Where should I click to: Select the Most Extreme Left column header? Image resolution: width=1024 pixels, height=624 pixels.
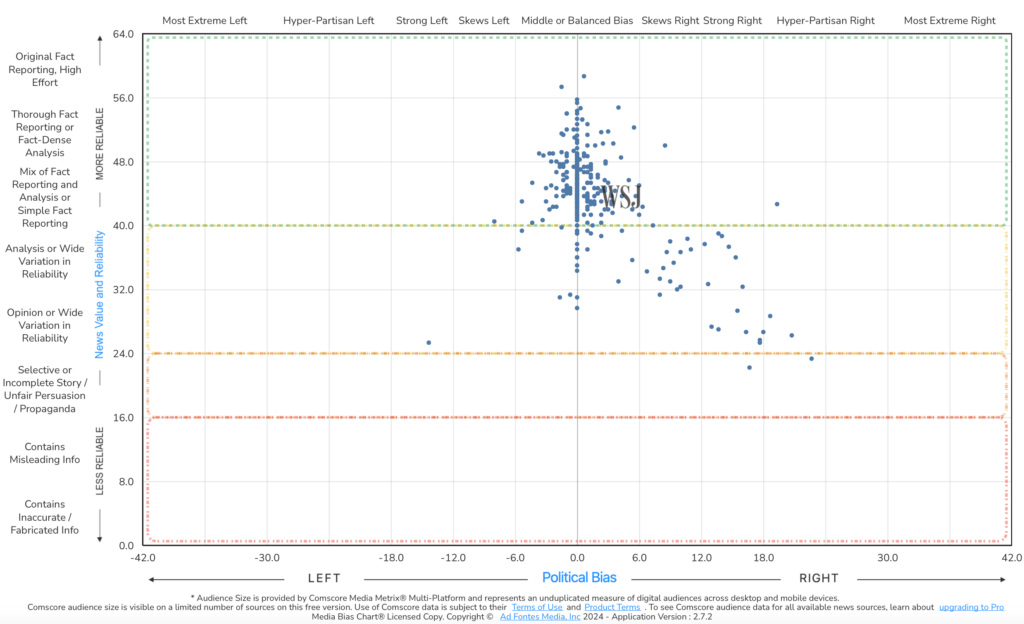point(204,20)
